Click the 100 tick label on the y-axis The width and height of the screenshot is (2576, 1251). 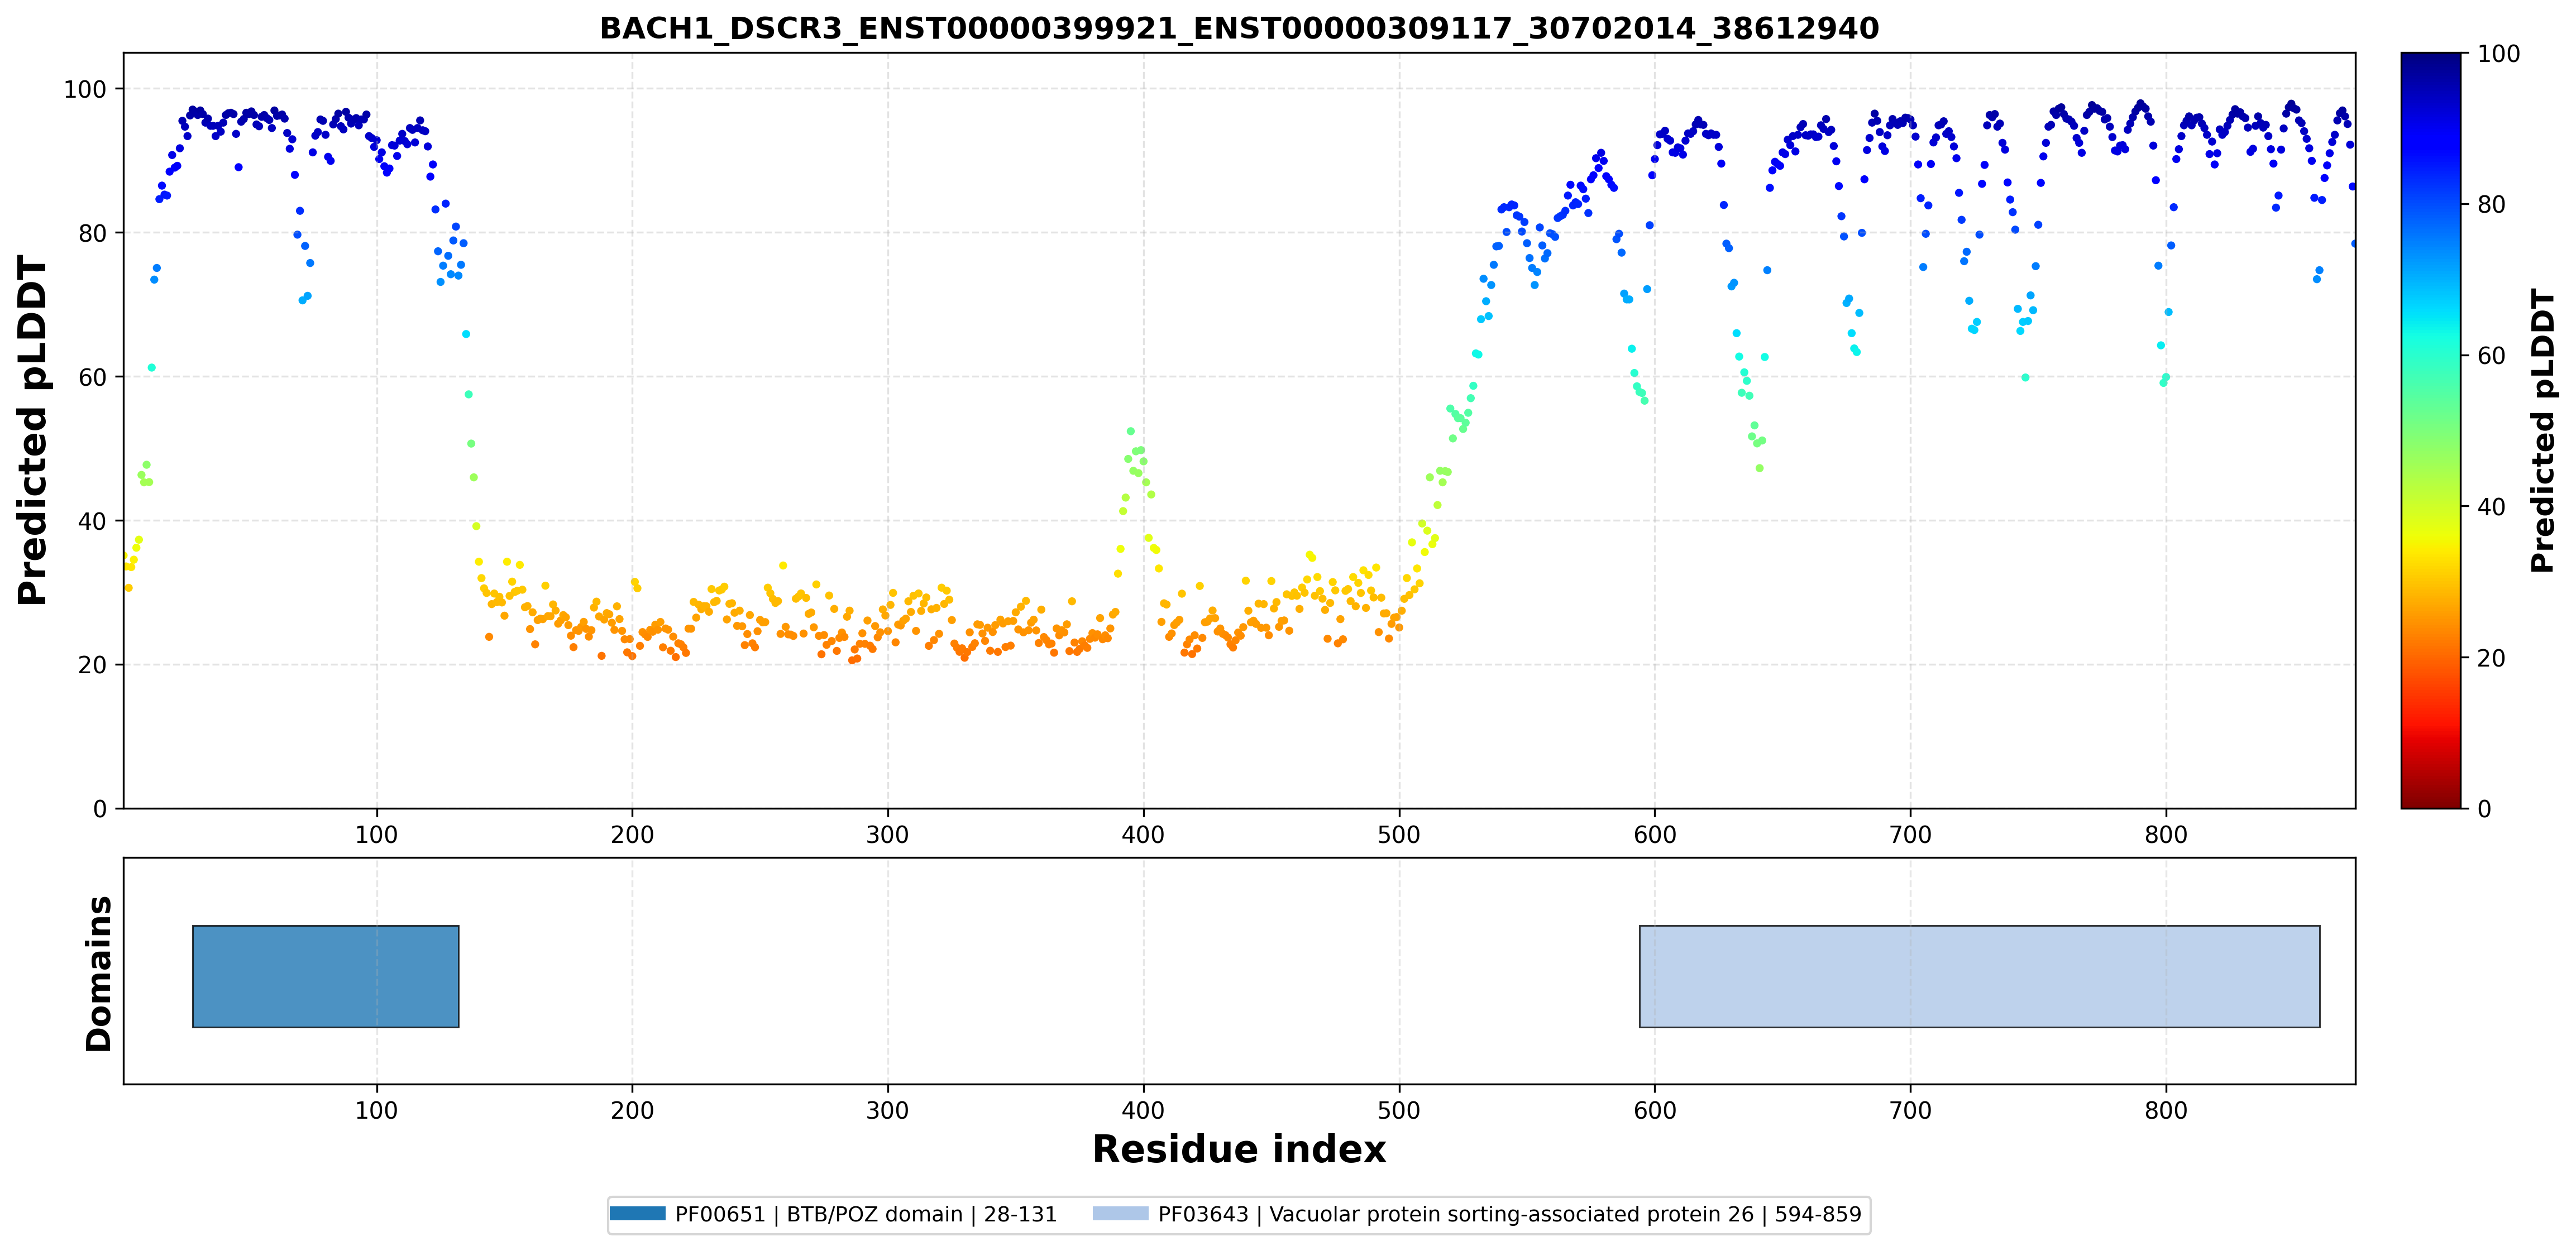pos(84,89)
